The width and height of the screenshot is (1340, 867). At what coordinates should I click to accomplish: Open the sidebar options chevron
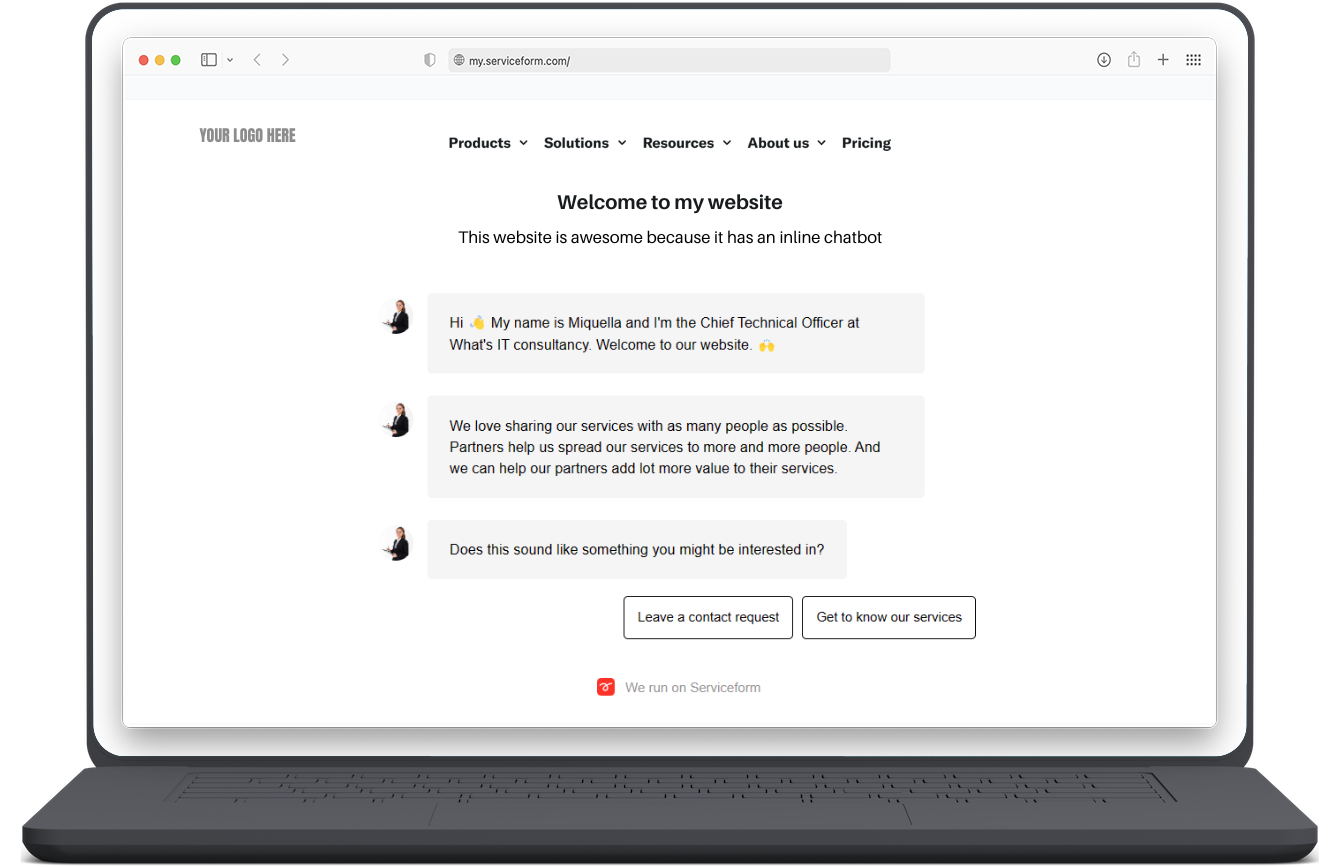pos(230,60)
